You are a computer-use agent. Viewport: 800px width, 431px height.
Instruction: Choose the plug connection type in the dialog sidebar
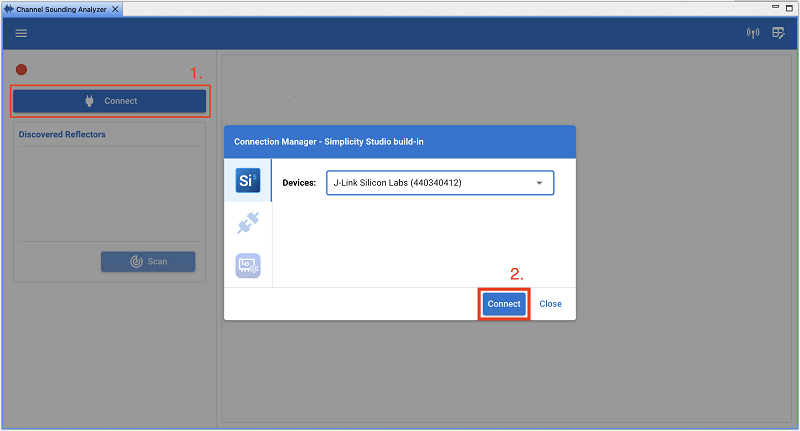[x=247, y=223]
